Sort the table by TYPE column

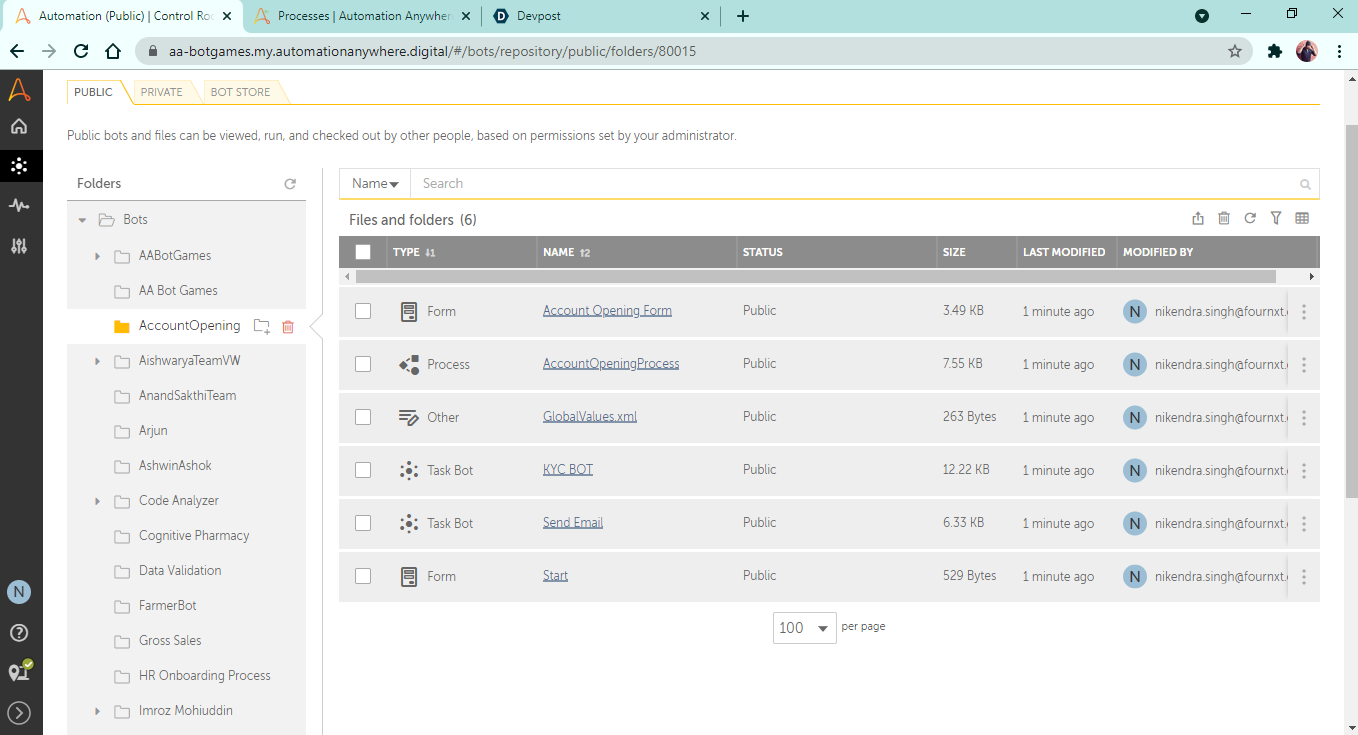click(414, 252)
